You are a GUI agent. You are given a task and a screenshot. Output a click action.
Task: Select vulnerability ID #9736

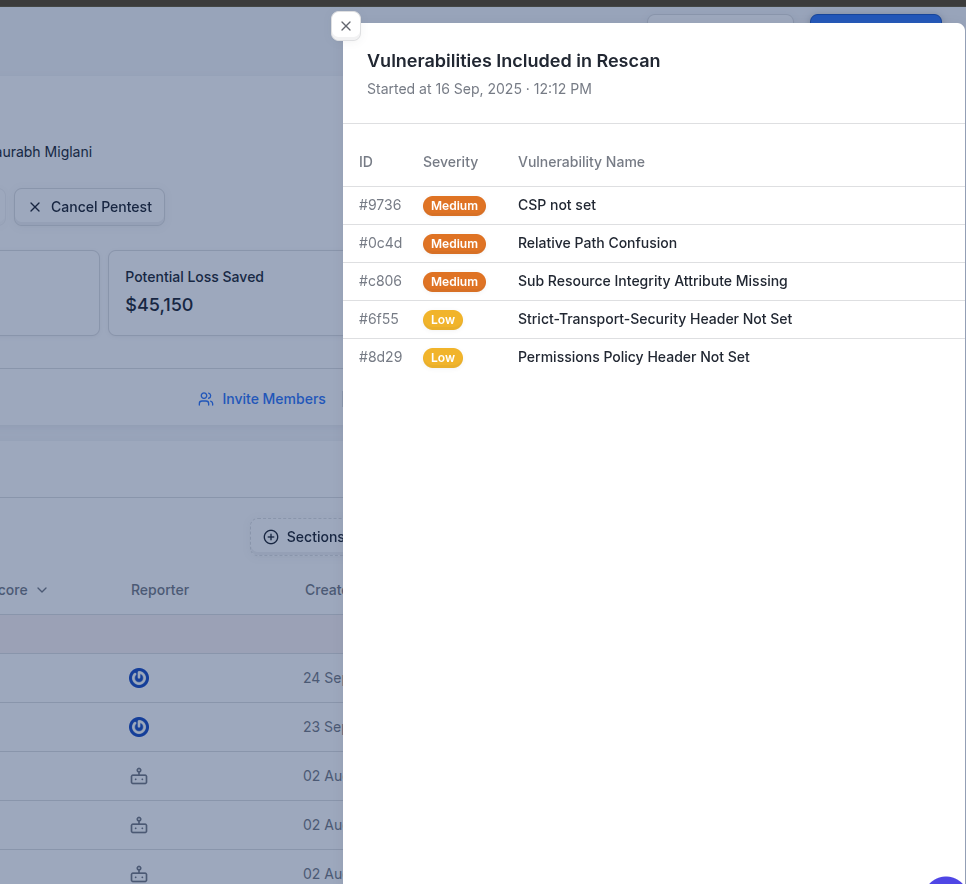tap(380, 205)
